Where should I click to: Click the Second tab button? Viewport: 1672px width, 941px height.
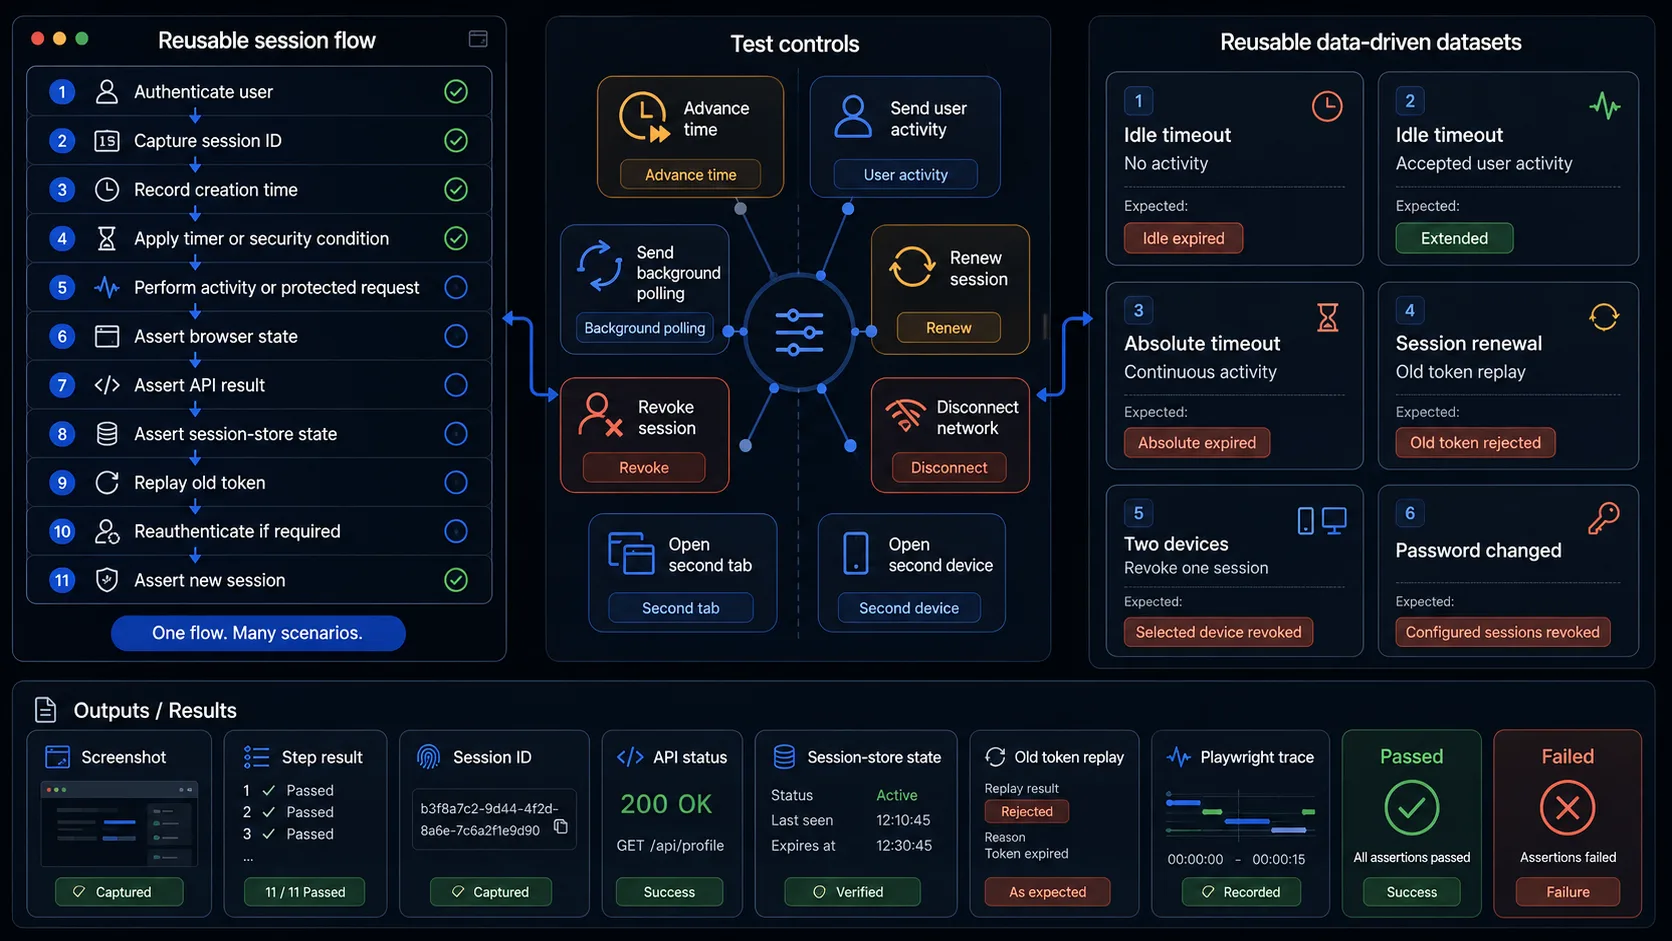point(681,608)
